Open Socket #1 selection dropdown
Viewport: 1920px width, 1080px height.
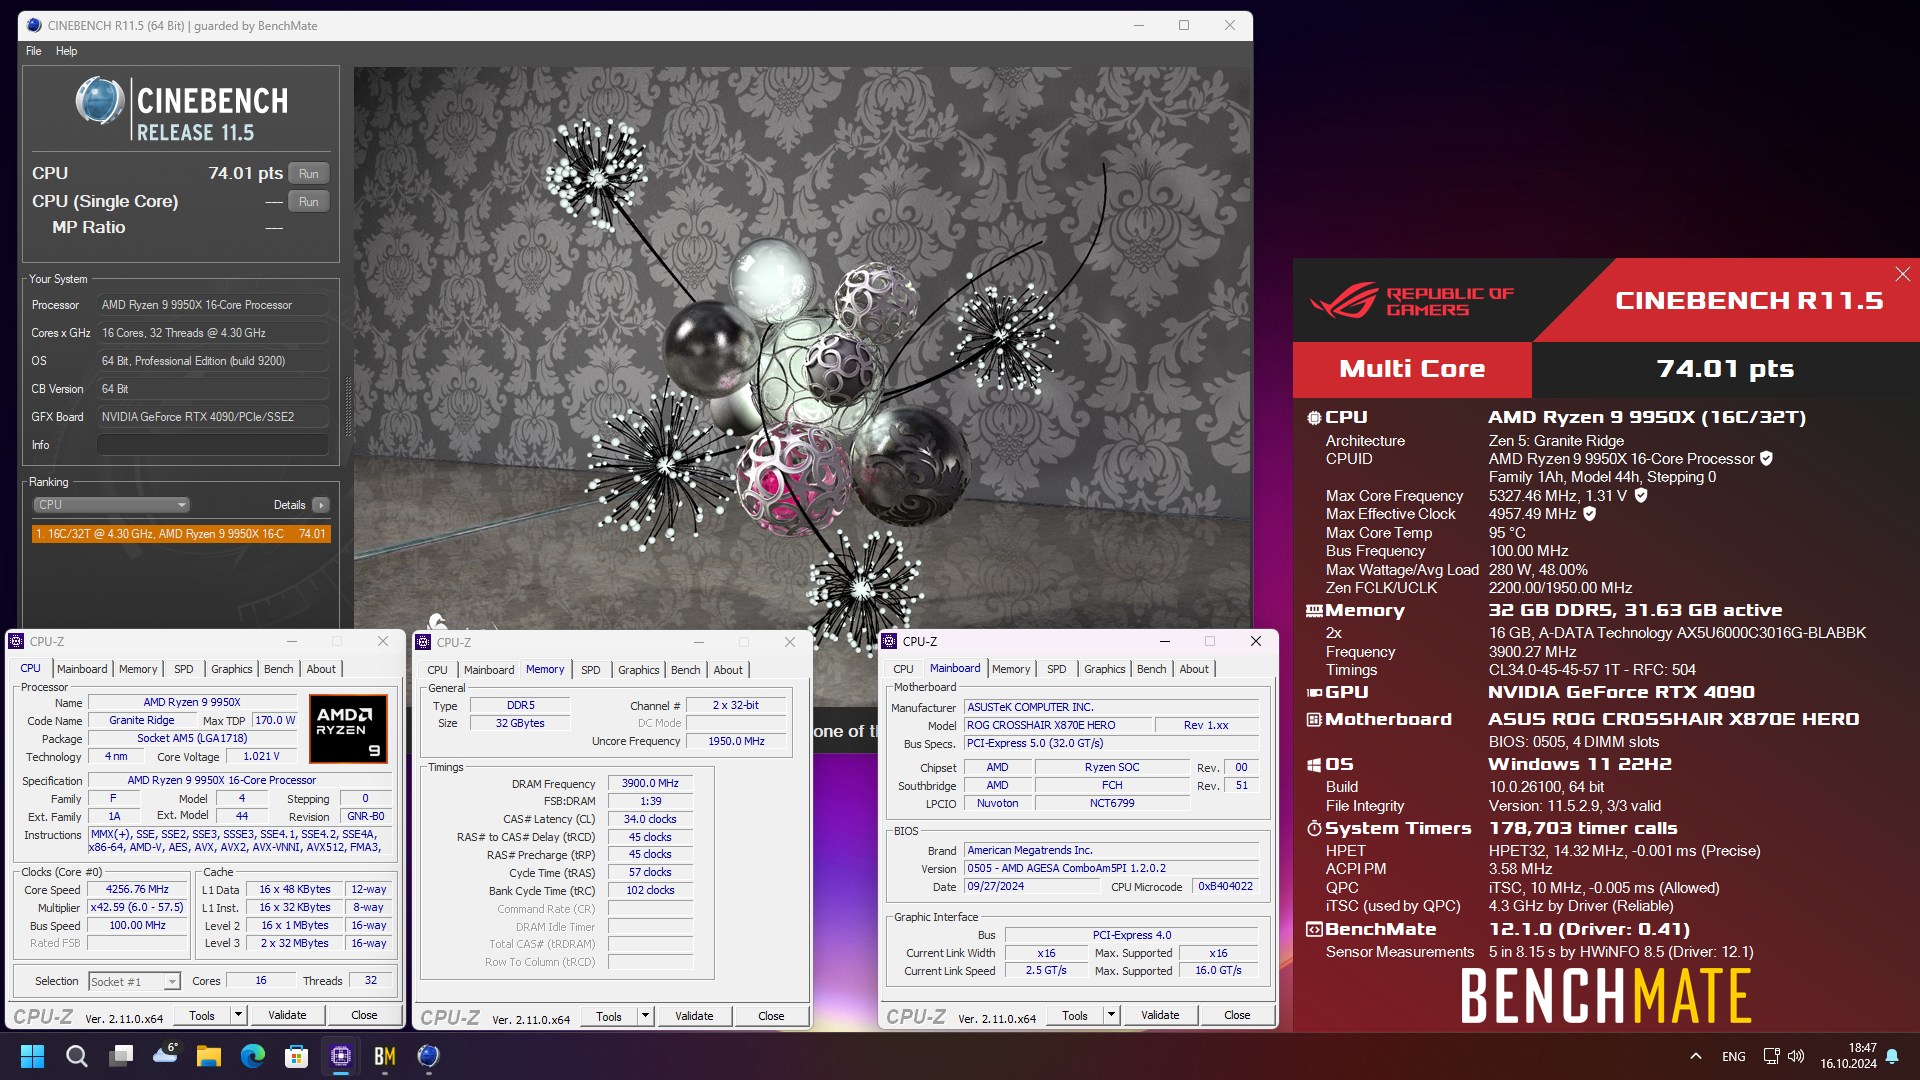[134, 981]
